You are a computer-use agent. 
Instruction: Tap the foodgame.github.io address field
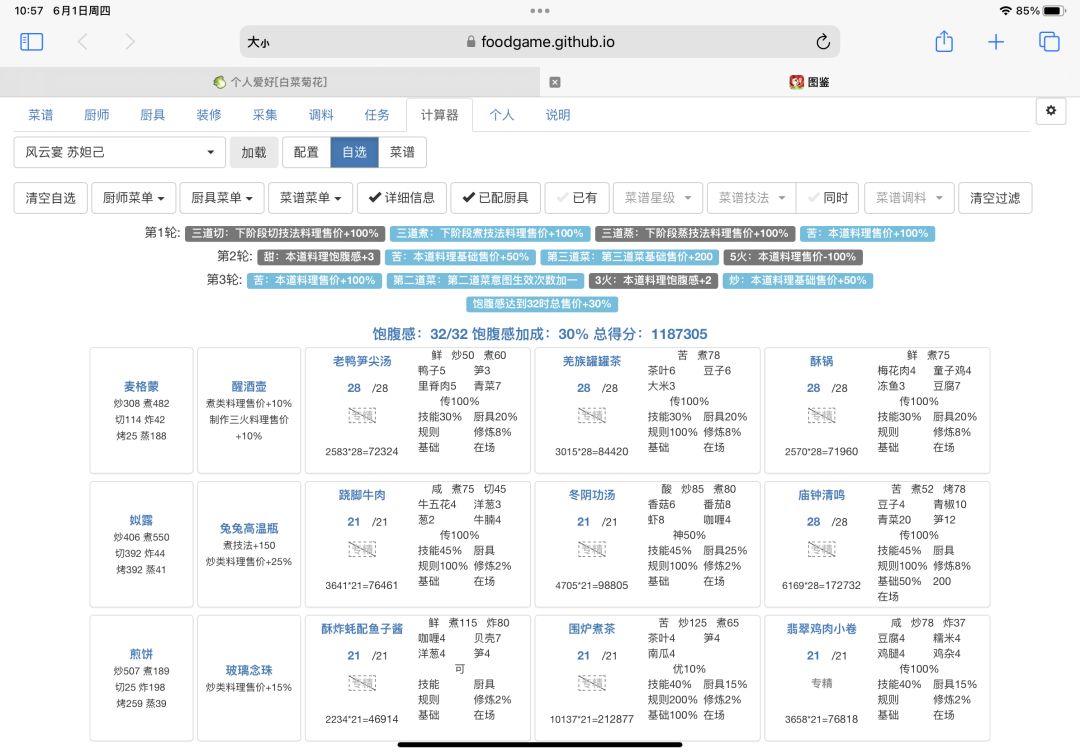(x=539, y=42)
